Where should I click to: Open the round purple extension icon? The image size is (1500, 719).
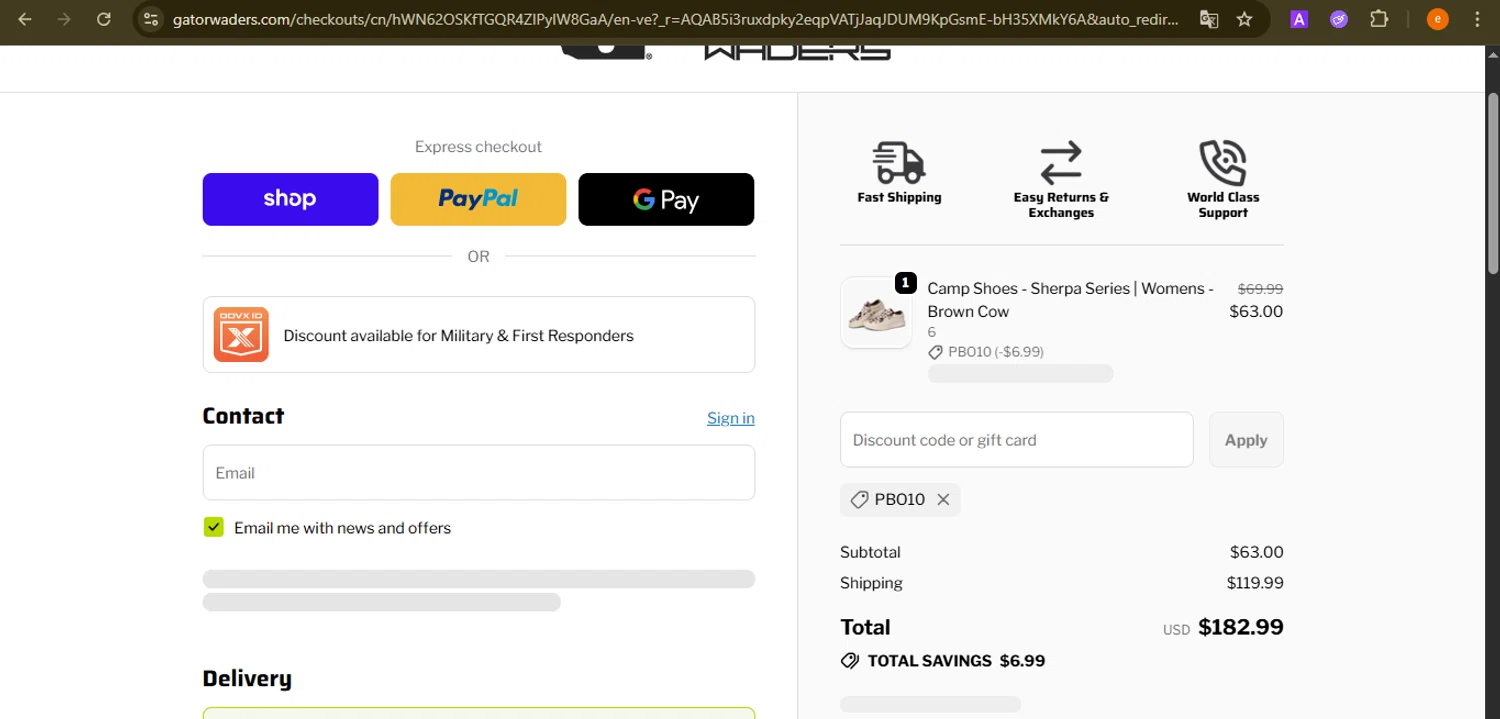point(1339,19)
